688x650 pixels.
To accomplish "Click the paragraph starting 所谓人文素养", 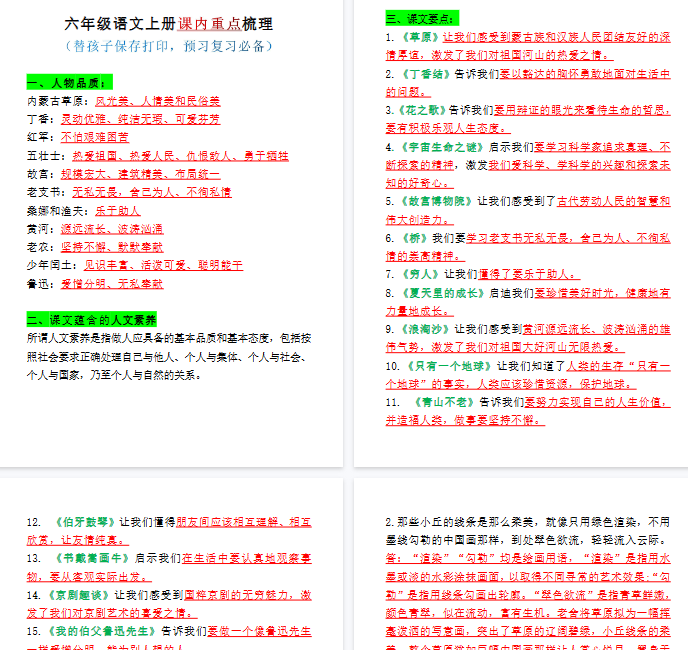I will 169,357.
